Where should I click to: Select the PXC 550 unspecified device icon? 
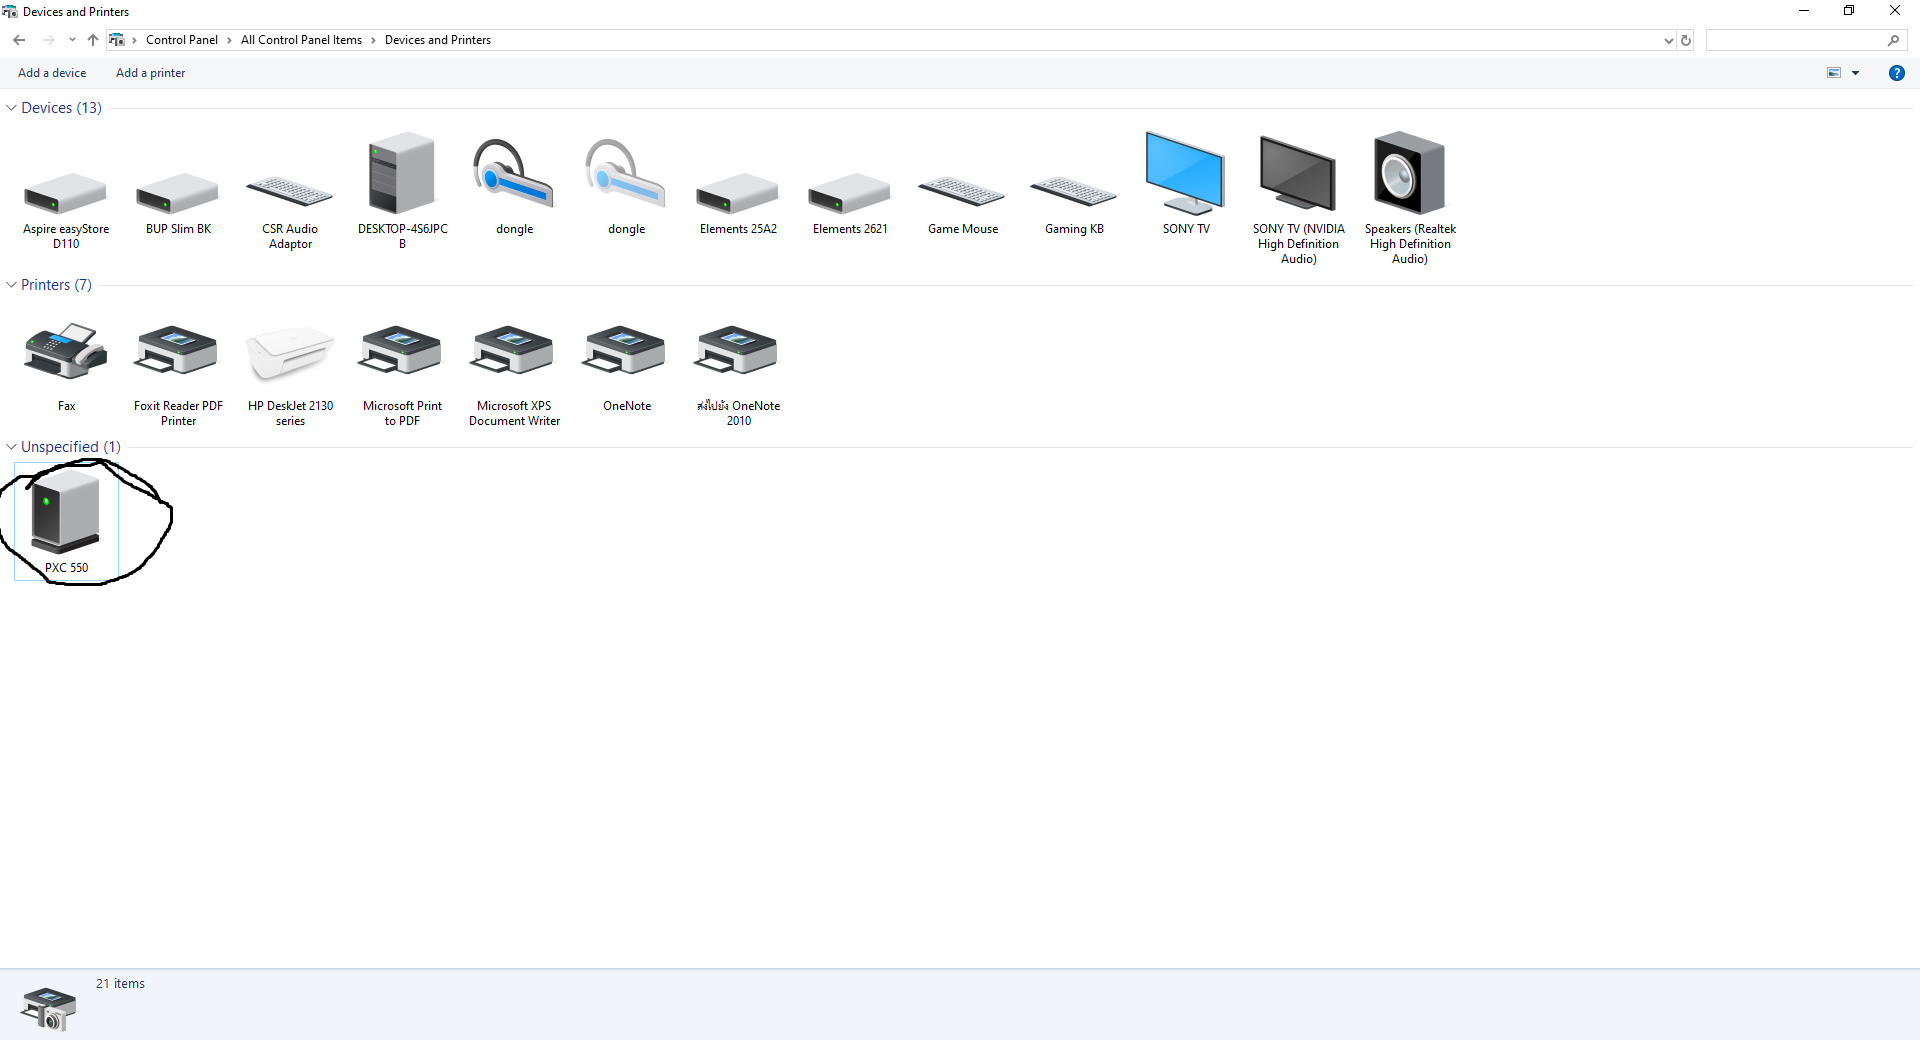pos(66,512)
